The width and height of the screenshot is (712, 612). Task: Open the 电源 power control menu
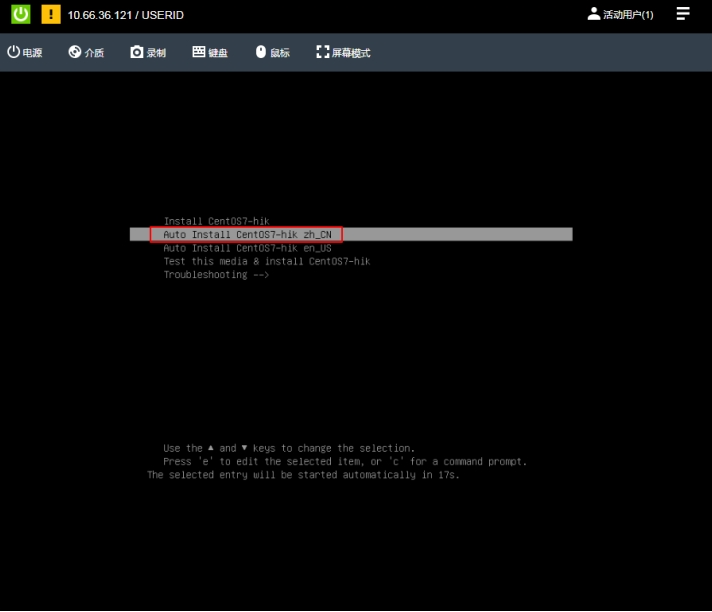click(x=25, y=52)
